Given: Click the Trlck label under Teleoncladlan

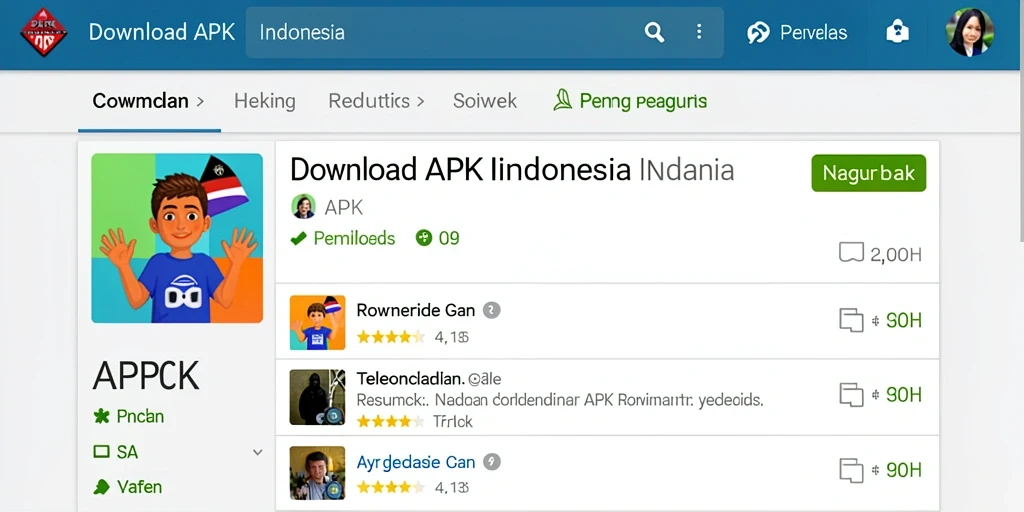Looking at the screenshot, I should point(453,422).
